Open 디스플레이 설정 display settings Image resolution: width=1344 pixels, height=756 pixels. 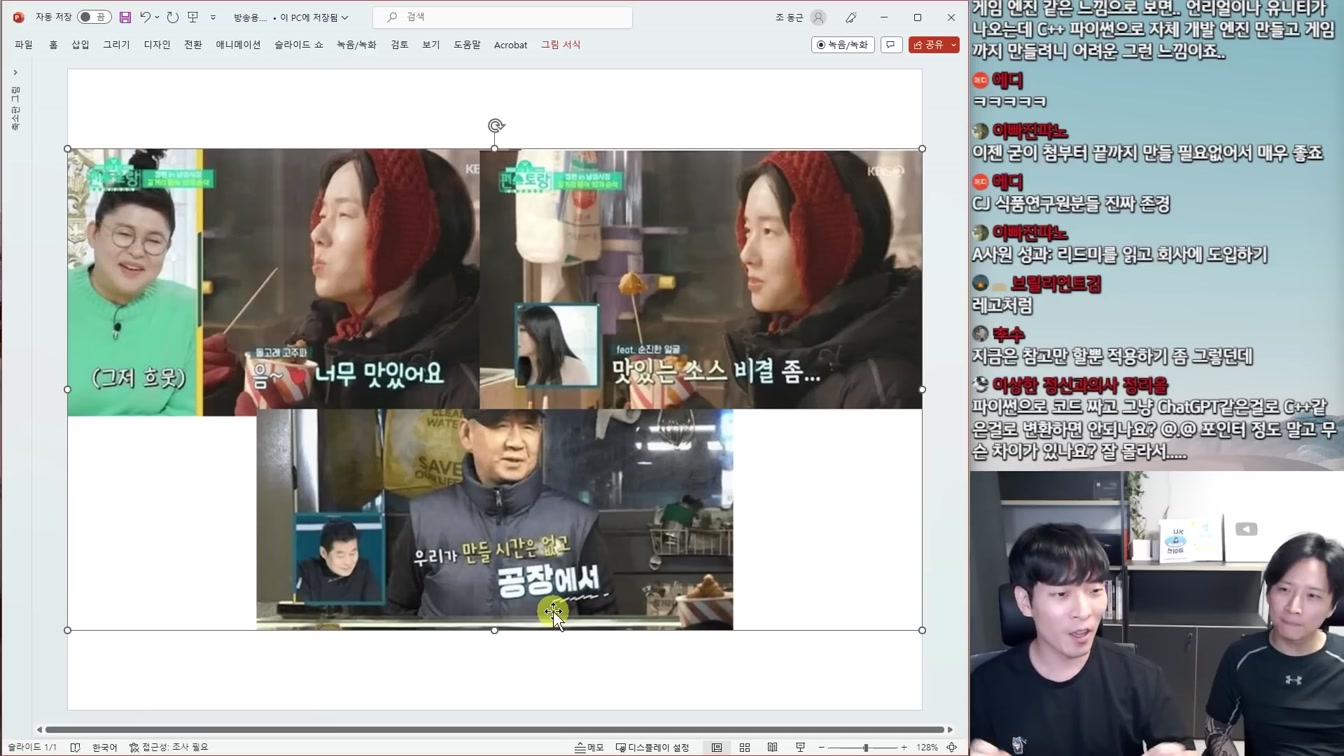click(652, 747)
